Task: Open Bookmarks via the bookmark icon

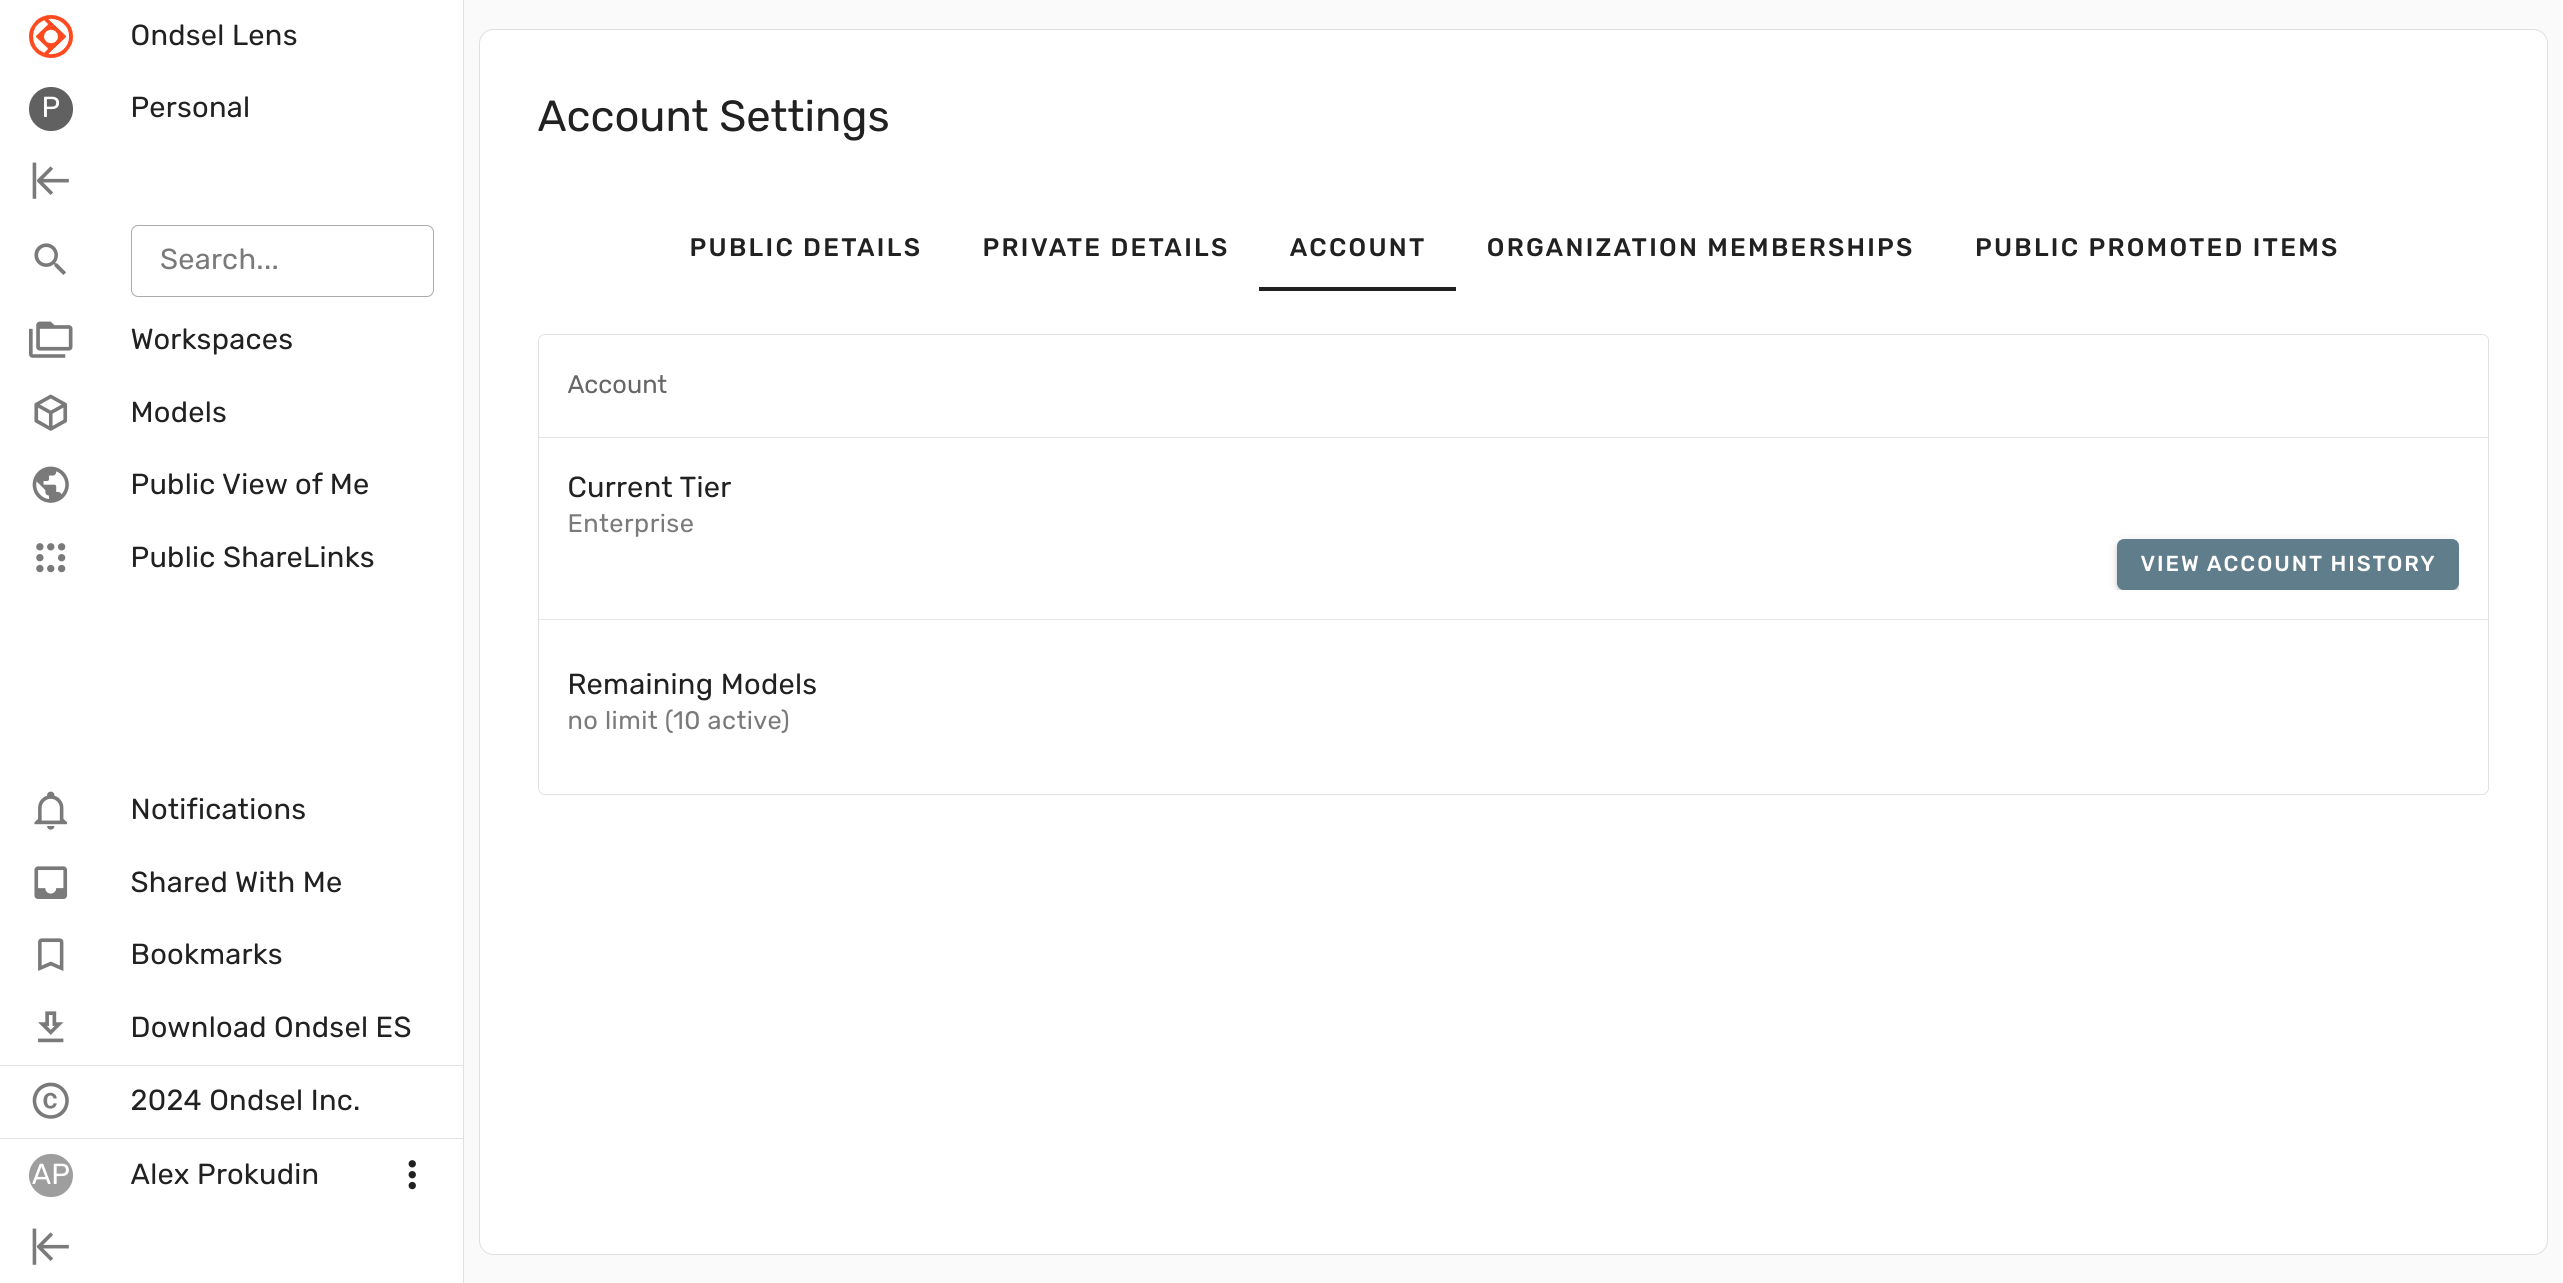Action: 50,954
